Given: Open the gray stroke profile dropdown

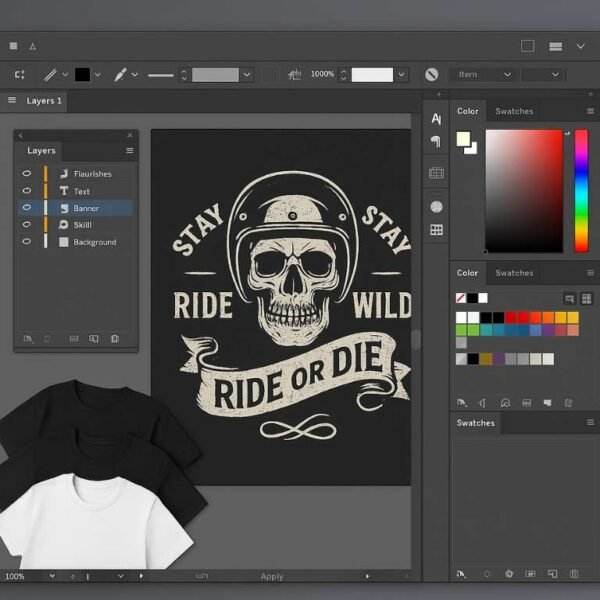Looking at the screenshot, I should coord(247,75).
